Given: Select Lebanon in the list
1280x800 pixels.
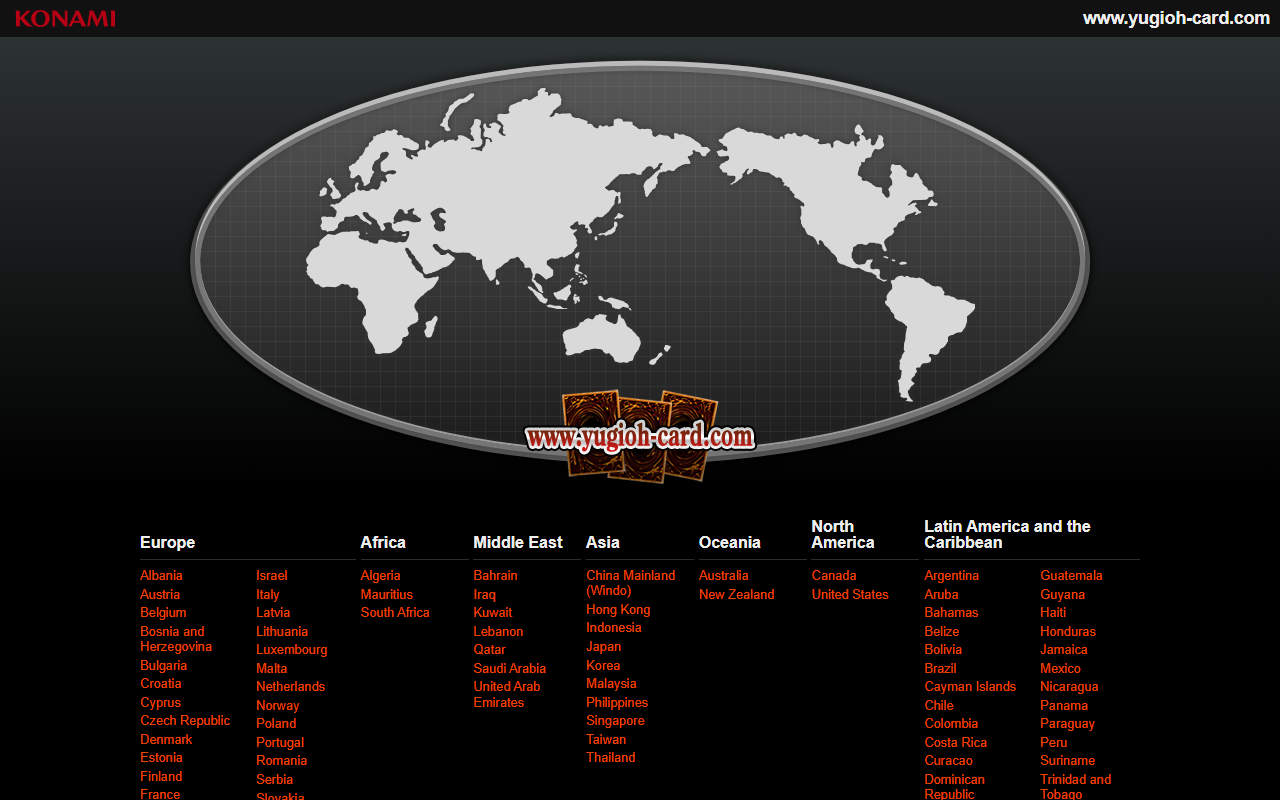Looking at the screenshot, I should pos(499,631).
